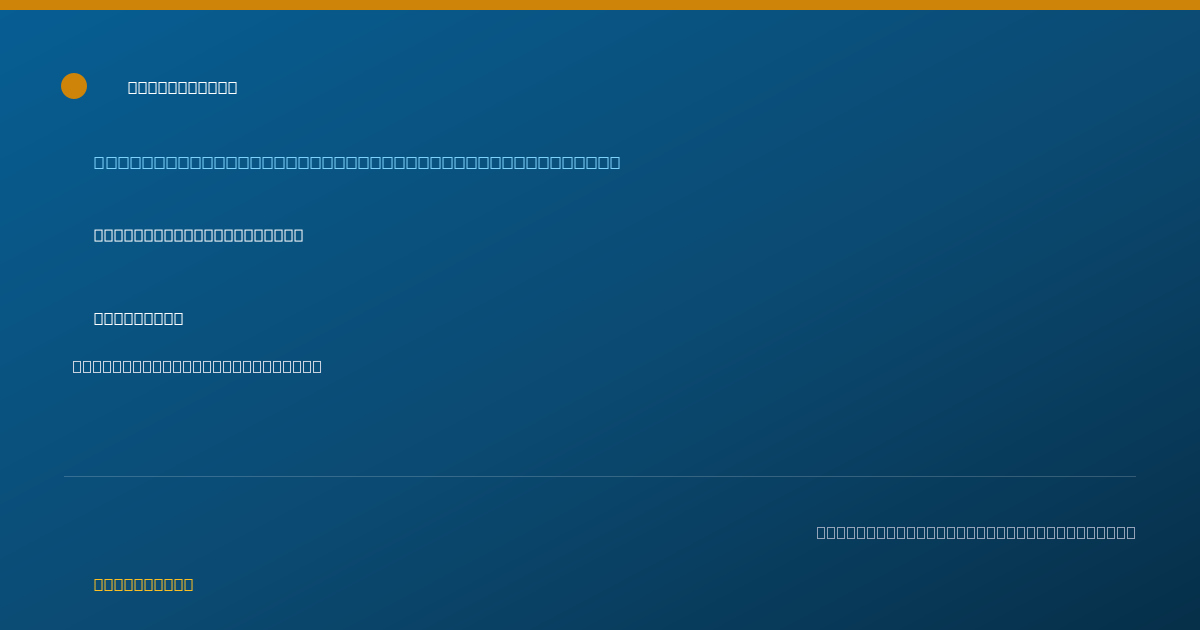
Task: Open the golden-yellow link at the bottom left
Action: click(x=144, y=584)
